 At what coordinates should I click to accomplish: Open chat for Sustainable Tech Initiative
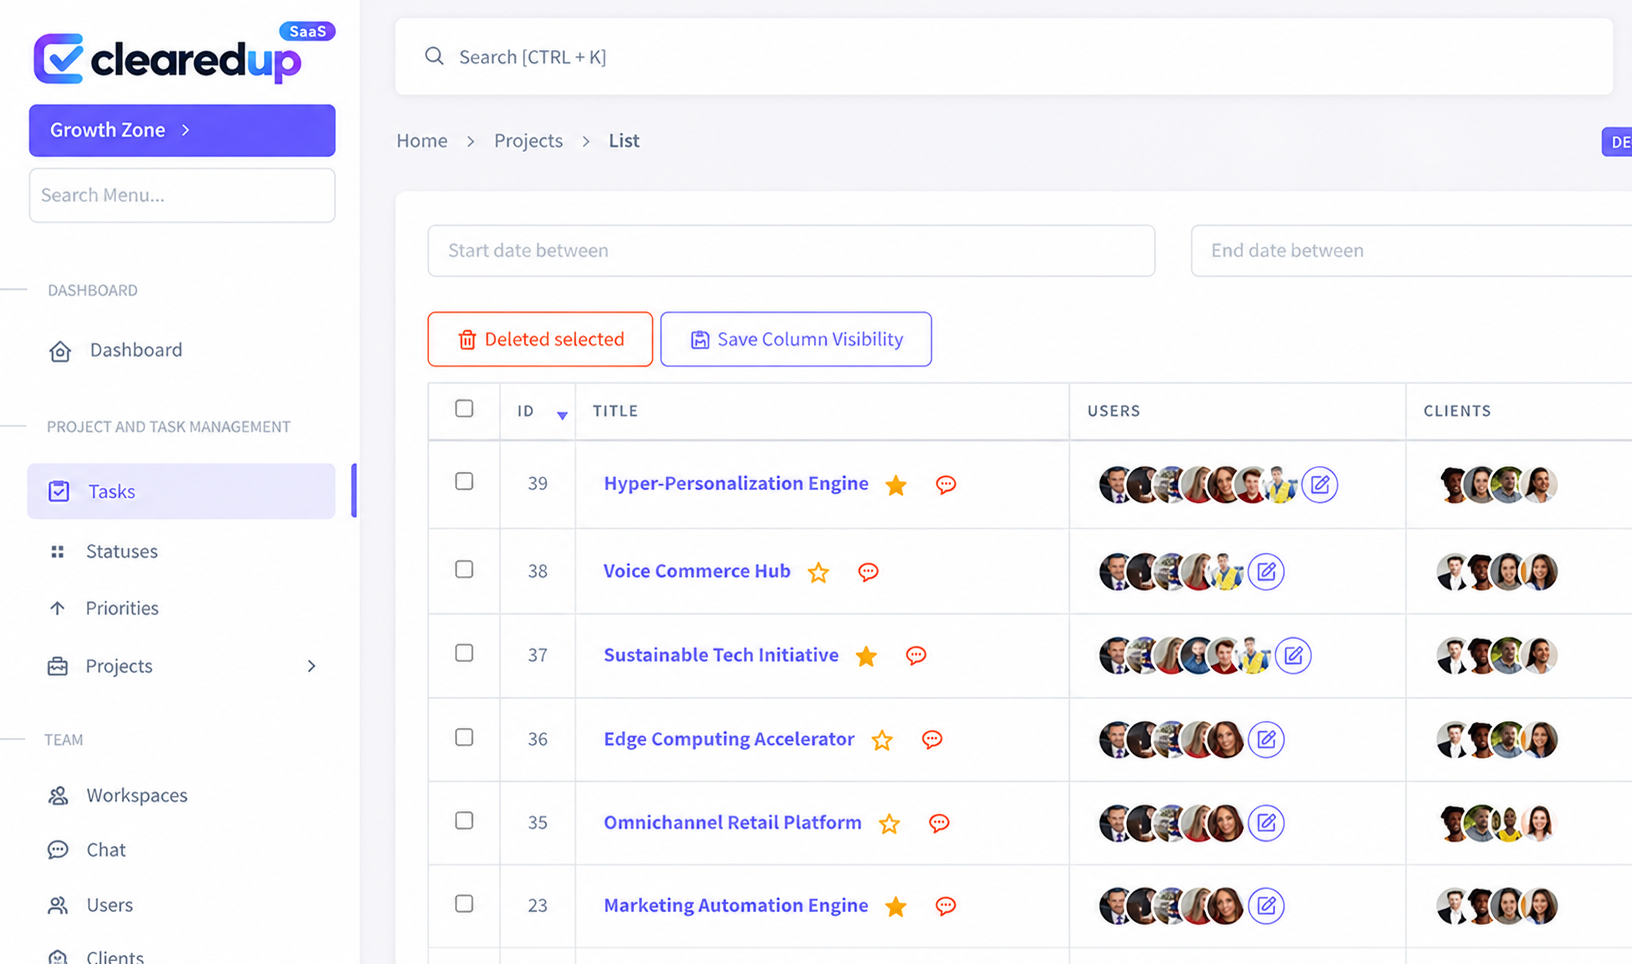click(x=916, y=656)
